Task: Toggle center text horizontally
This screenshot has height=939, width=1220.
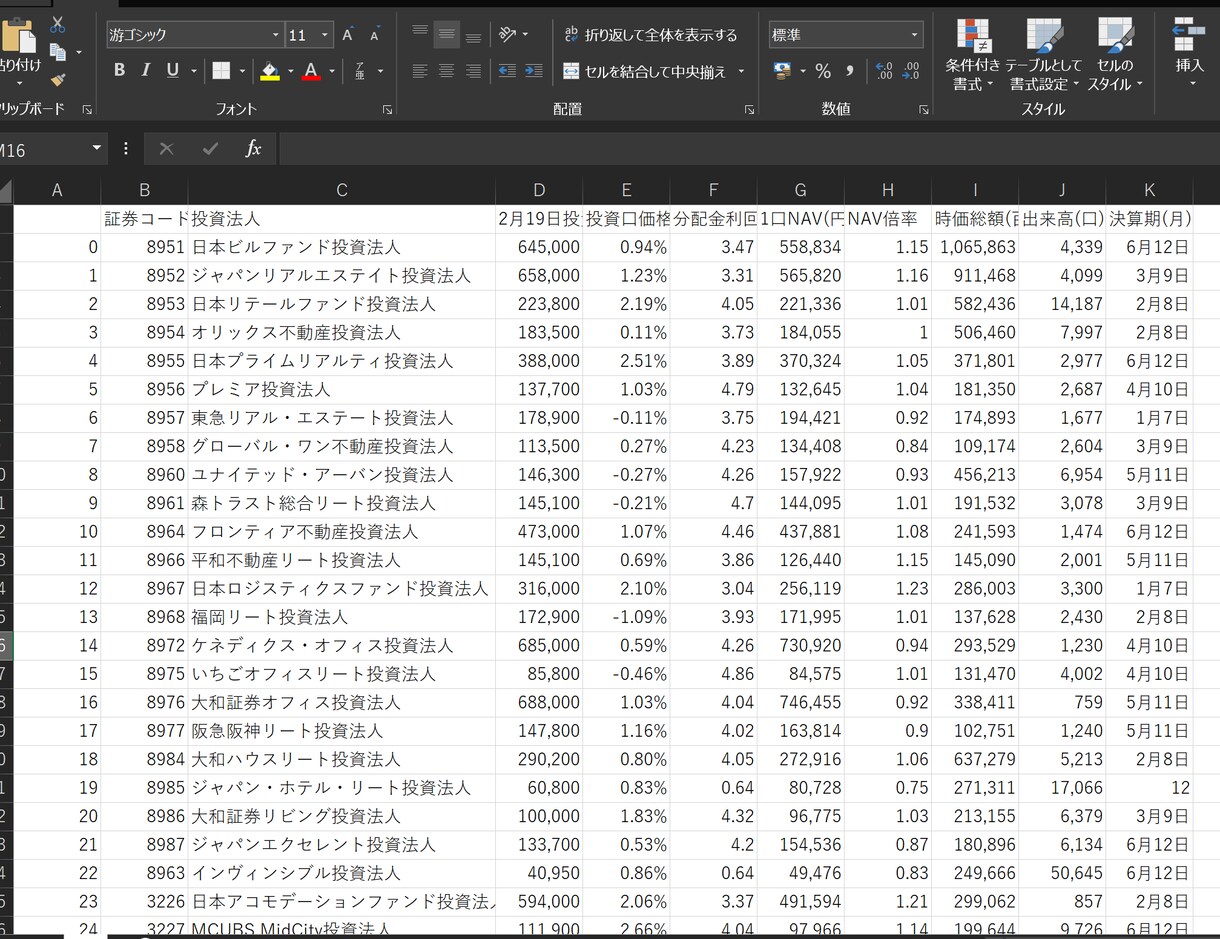Action: 446,71
